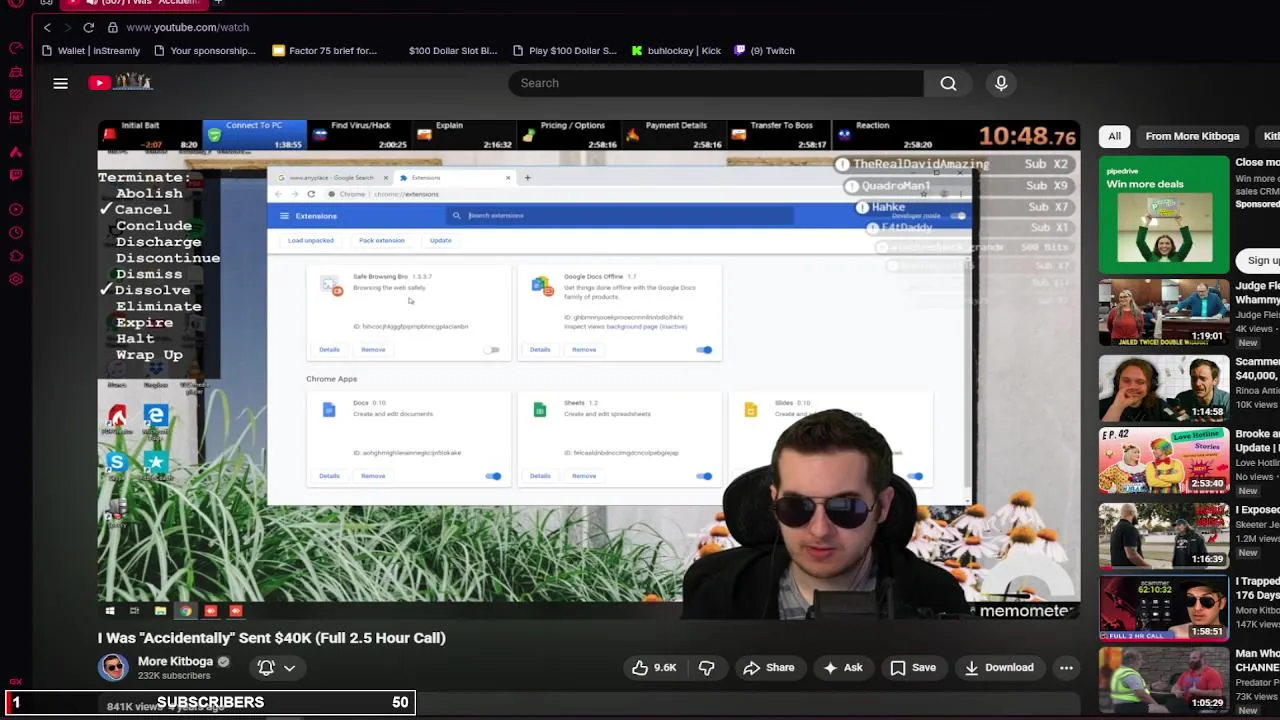The image size is (1280, 720).
Task: Click Pack extension in video's Chrome window
Action: [x=382, y=240]
